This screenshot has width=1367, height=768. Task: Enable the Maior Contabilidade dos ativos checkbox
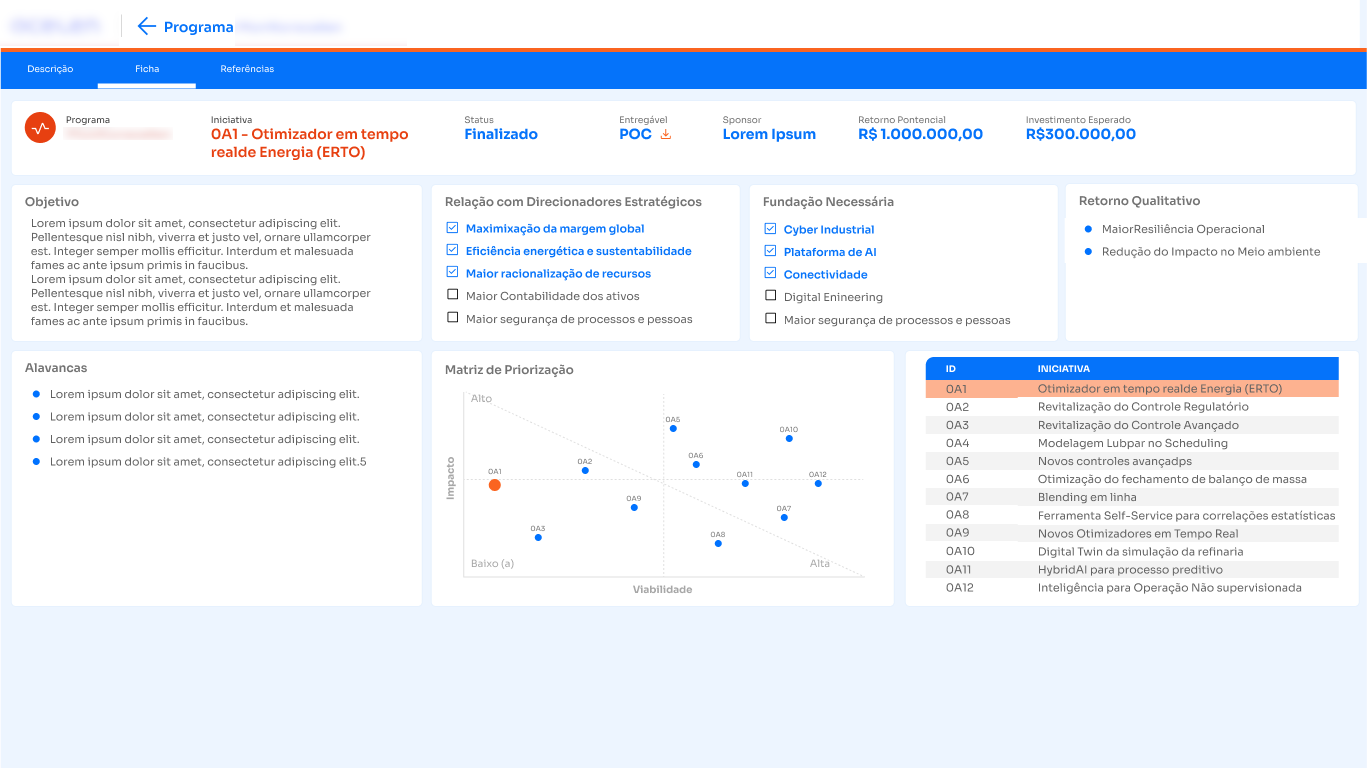tap(452, 295)
